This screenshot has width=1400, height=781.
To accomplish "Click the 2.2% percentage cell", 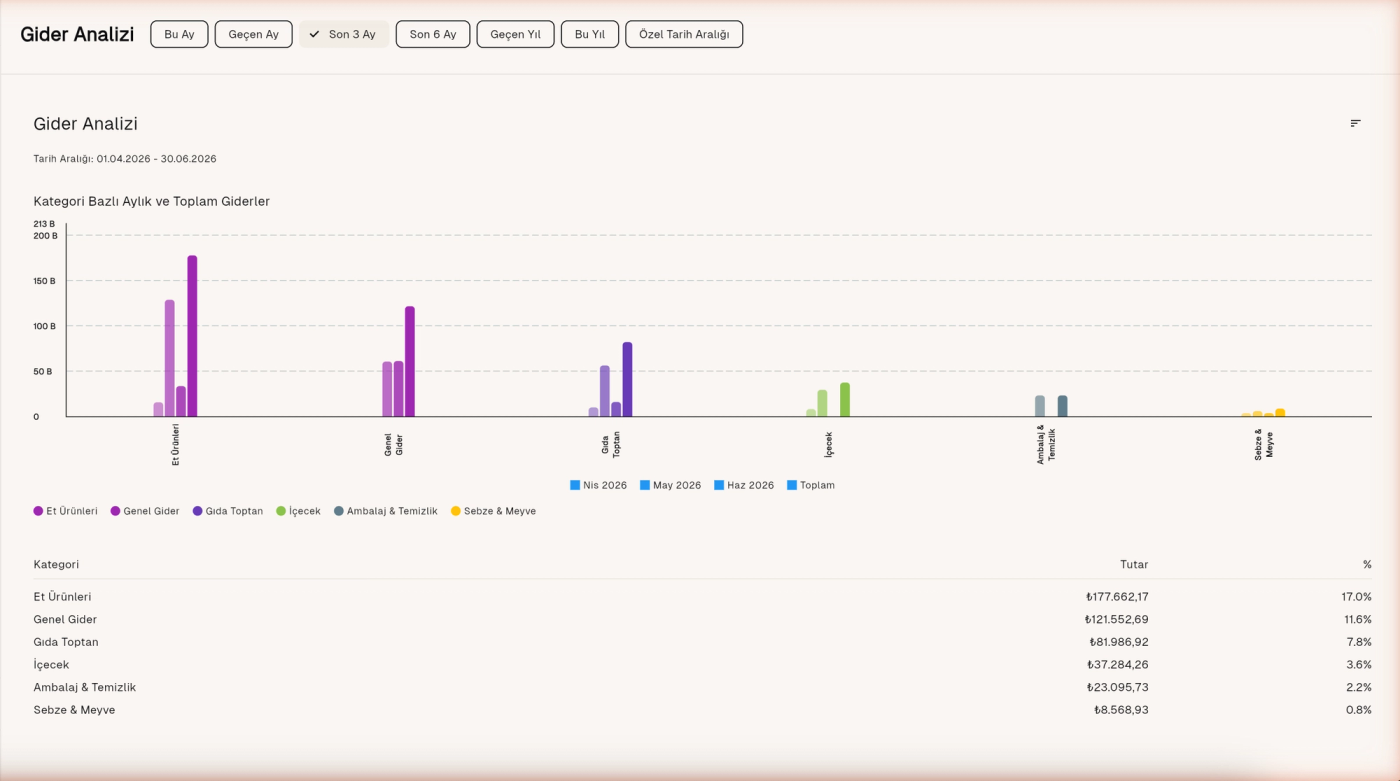I will click(x=1359, y=688).
